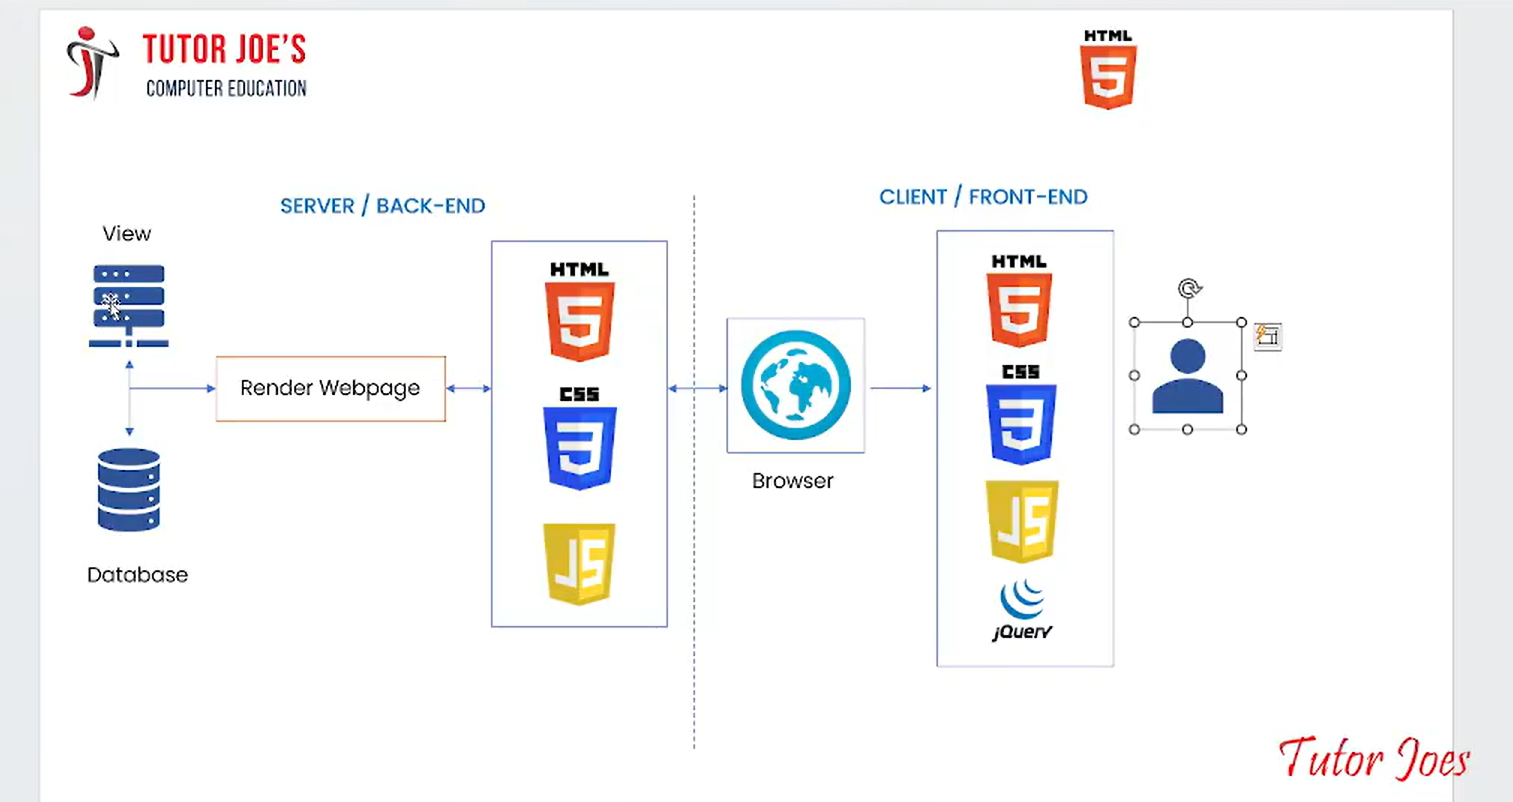Click the client-side JS logo
The image size is (1513, 802).
tap(1022, 521)
